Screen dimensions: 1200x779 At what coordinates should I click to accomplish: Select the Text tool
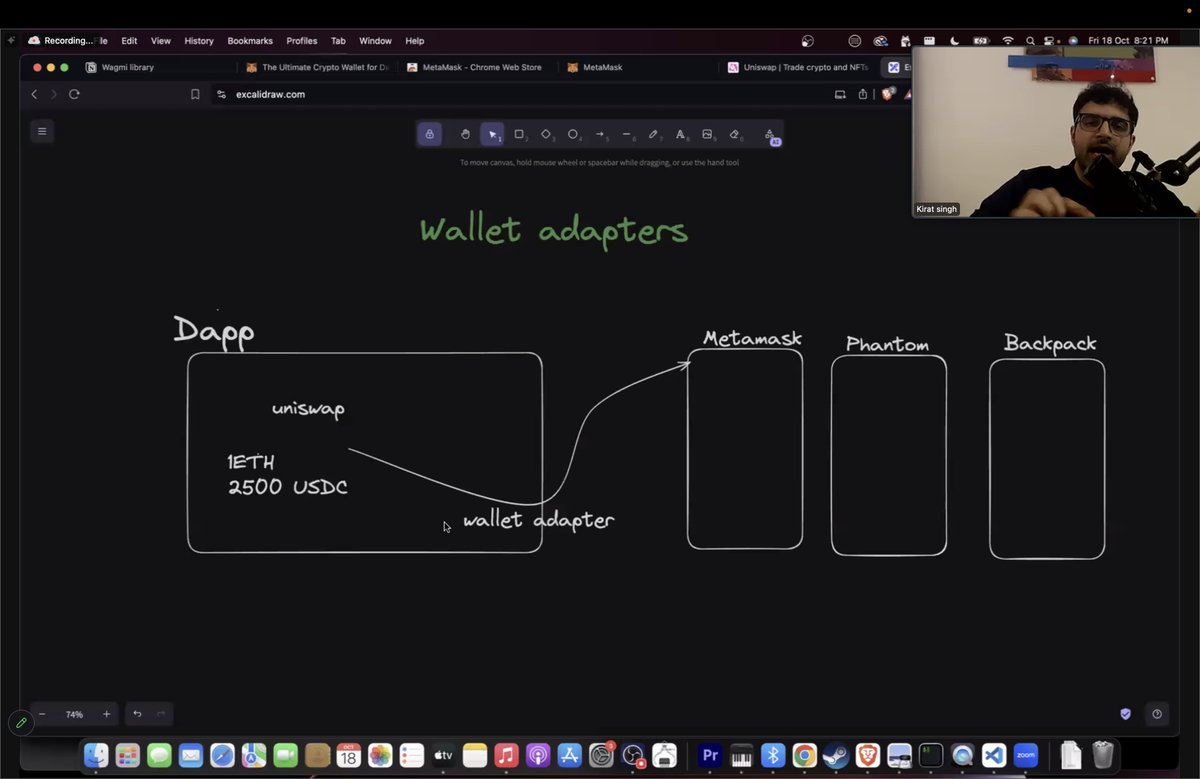click(x=680, y=134)
